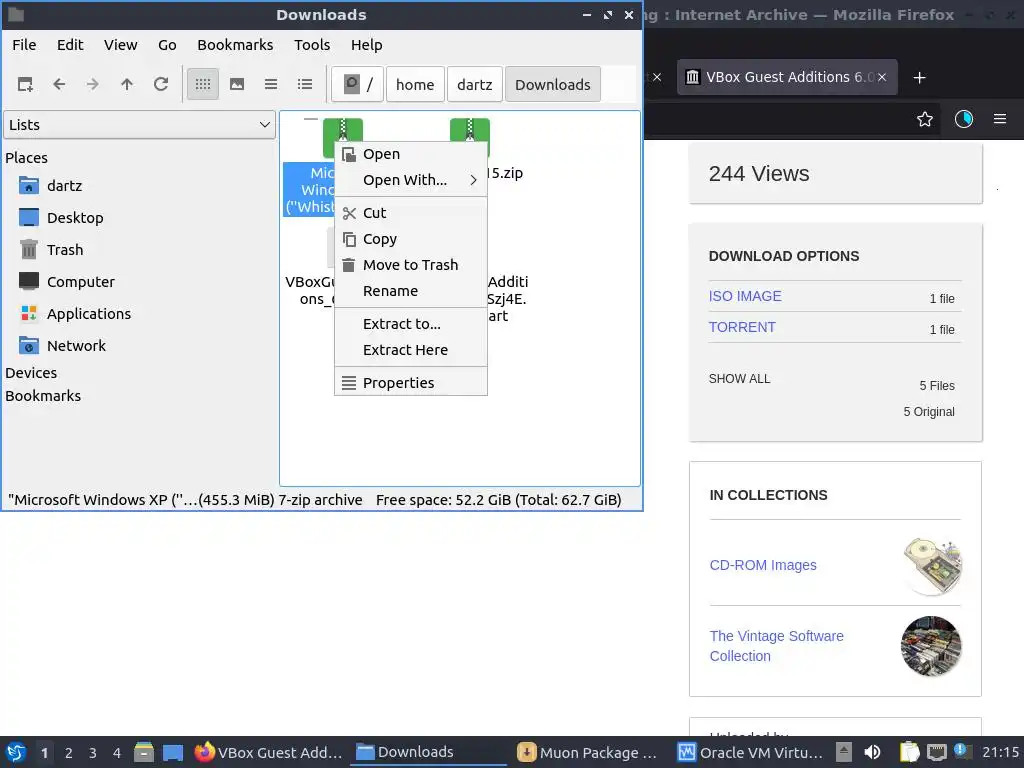
Task: Switch to thumbnail view mode
Action: click(237, 84)
